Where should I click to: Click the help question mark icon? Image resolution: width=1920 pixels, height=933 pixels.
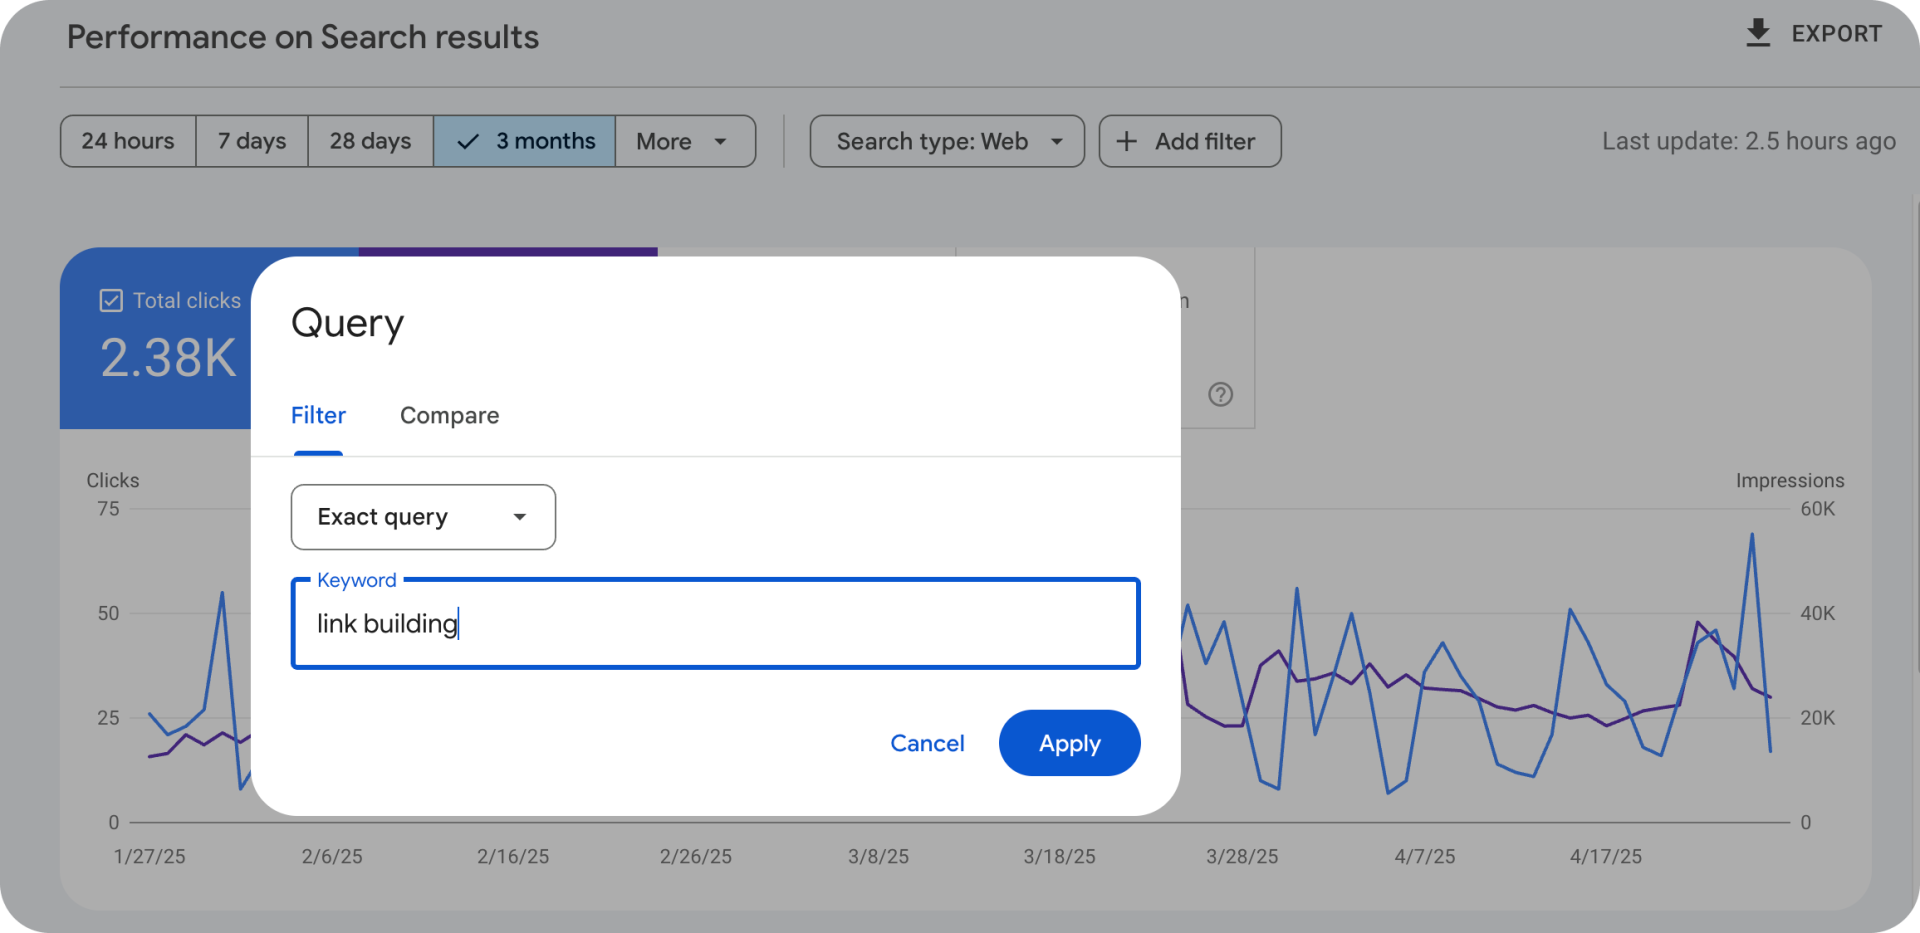[1220, 394]
